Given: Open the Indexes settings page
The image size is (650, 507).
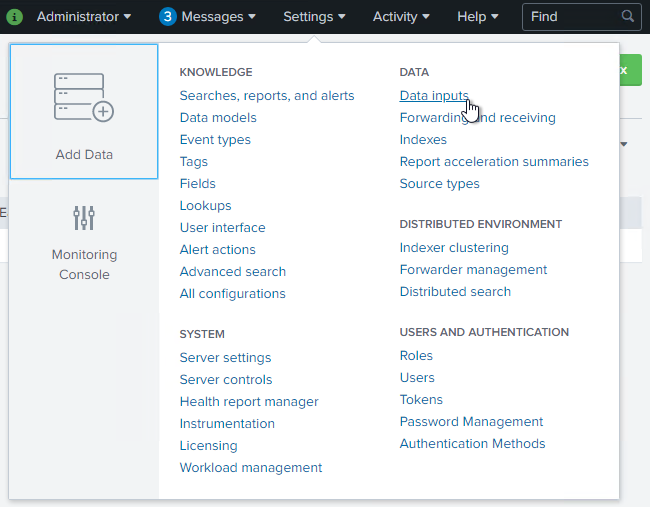Looking at the screenshot, I should [423, 140].
